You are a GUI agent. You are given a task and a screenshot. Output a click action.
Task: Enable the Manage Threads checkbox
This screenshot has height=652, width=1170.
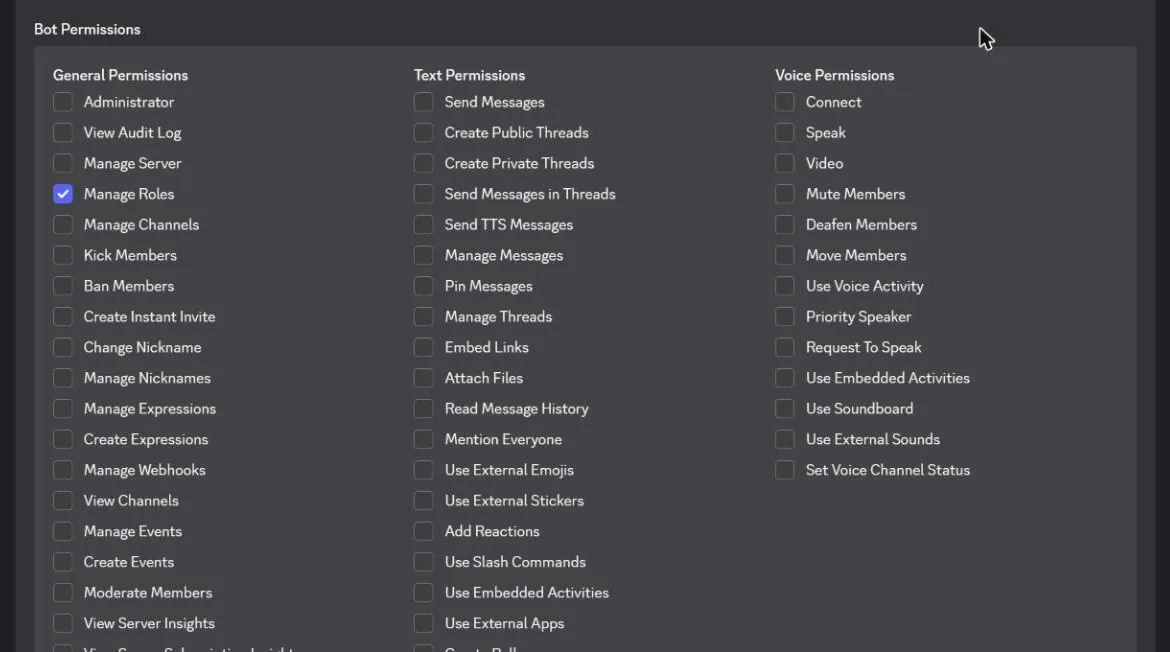pos(423,316)
